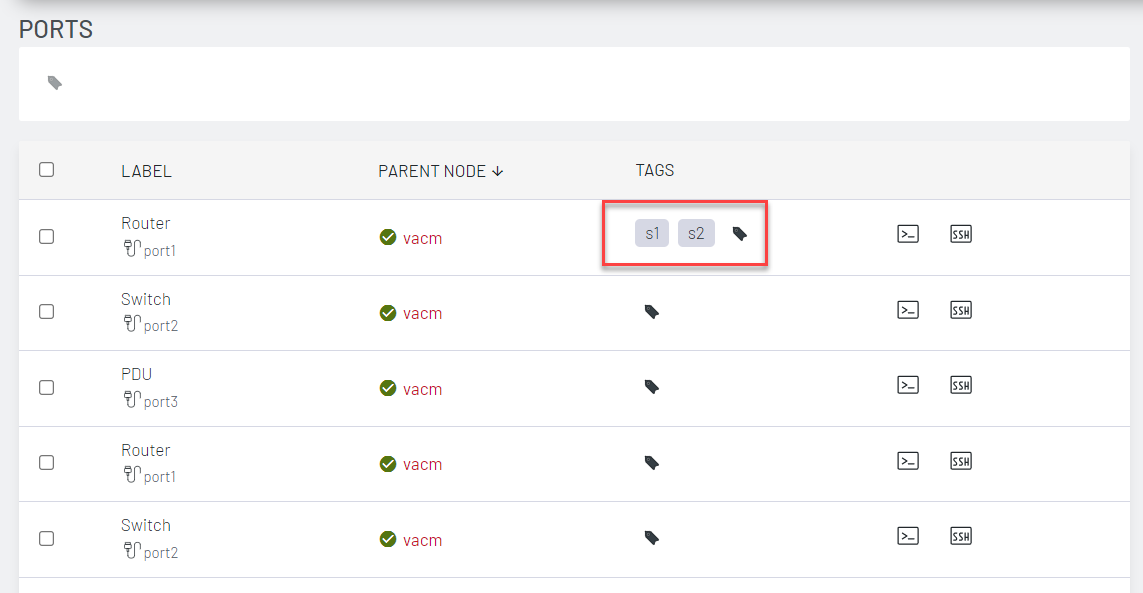Viewport: 1143px width, 593px height.
Task: Select all ports with the header checkbox
Action: tap(46, 170)
